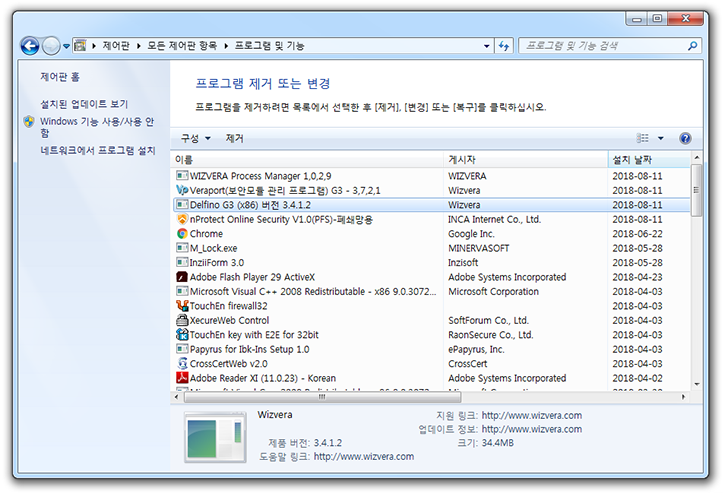Click the list's vertical scrollbar thumb
Screen dimensions: 725x494
pyautogui.click(x=696, y=190)
